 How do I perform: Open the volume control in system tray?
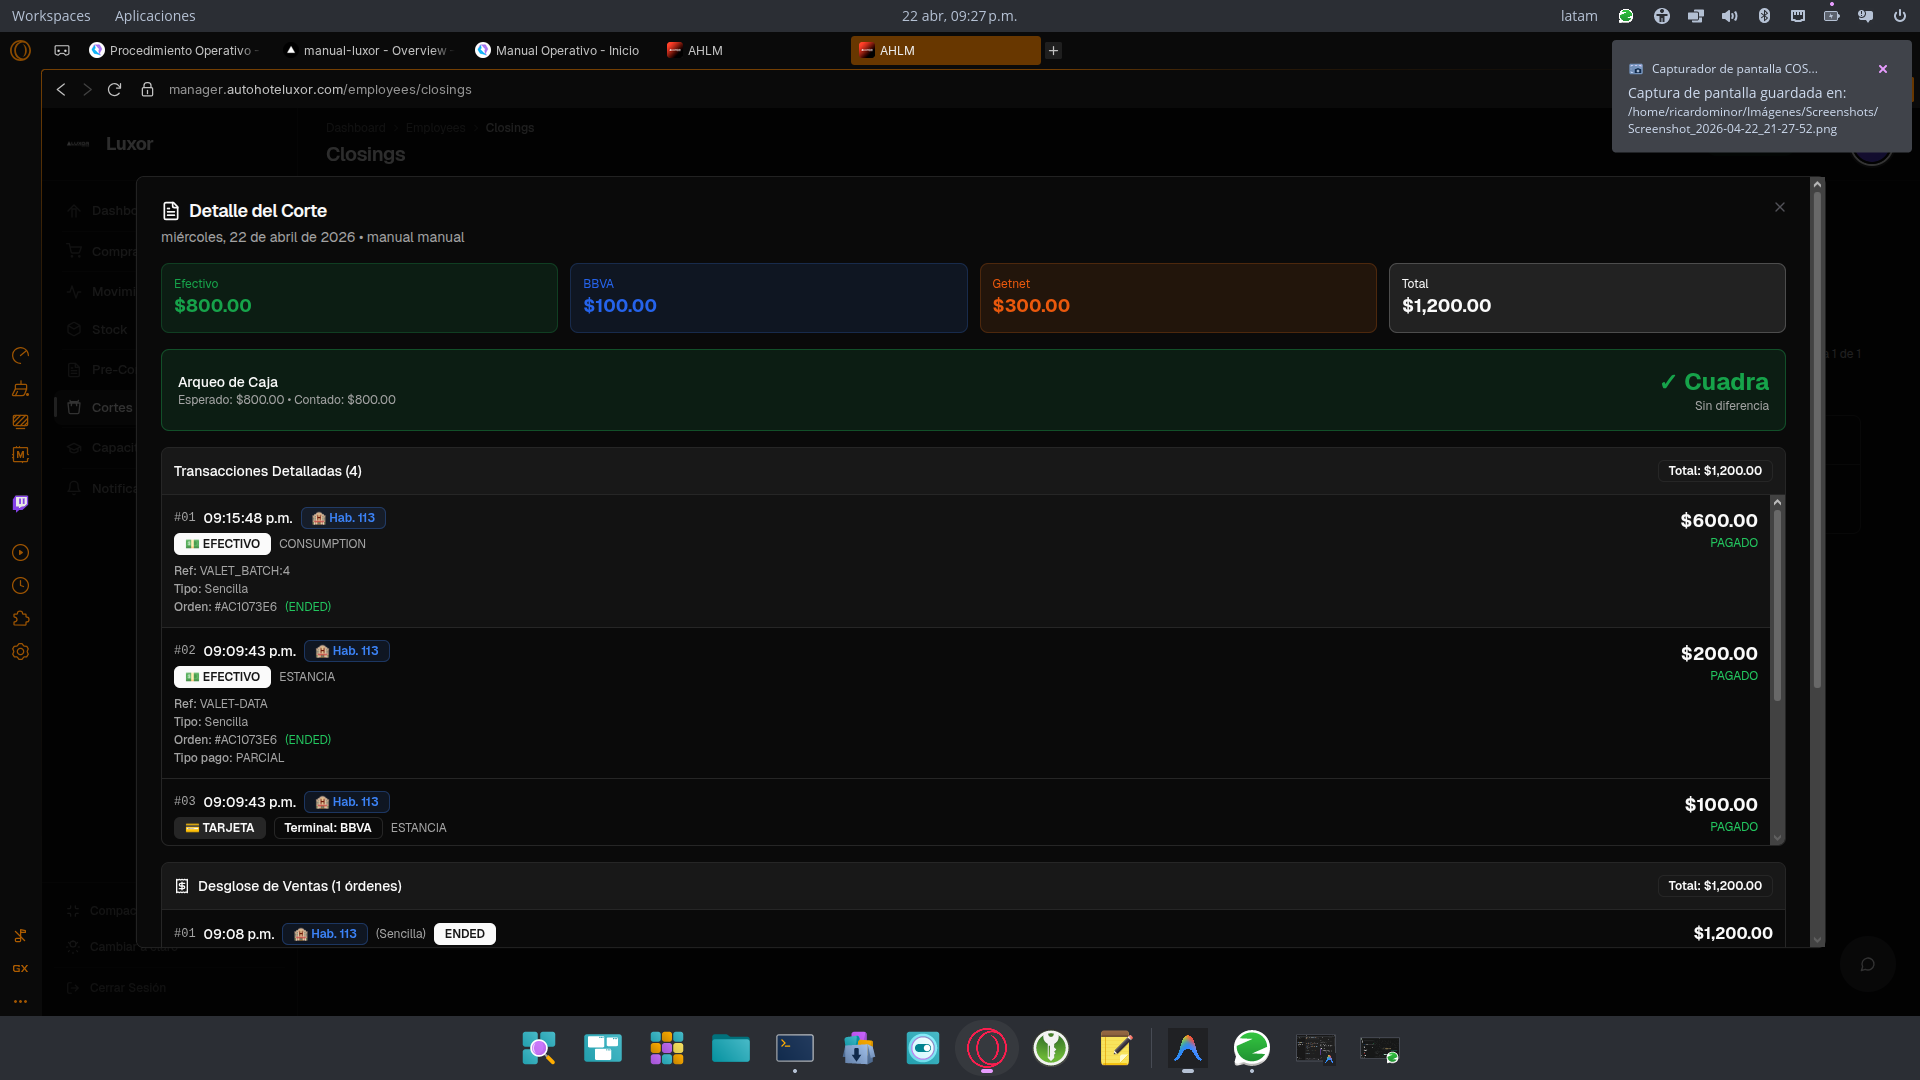tap(1729, 16)
